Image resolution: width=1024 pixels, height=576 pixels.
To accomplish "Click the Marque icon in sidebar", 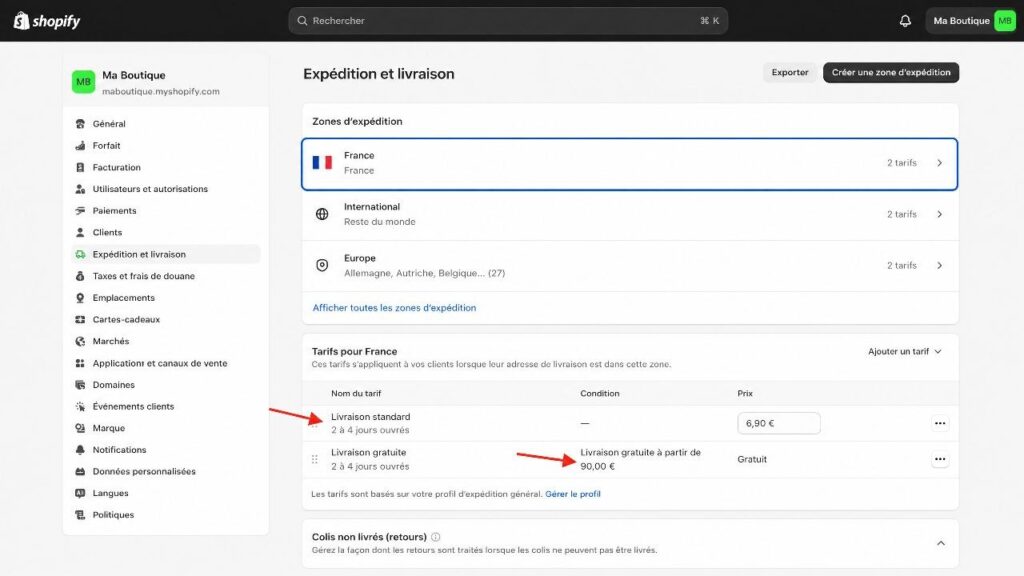I will [x=80, y=428].
